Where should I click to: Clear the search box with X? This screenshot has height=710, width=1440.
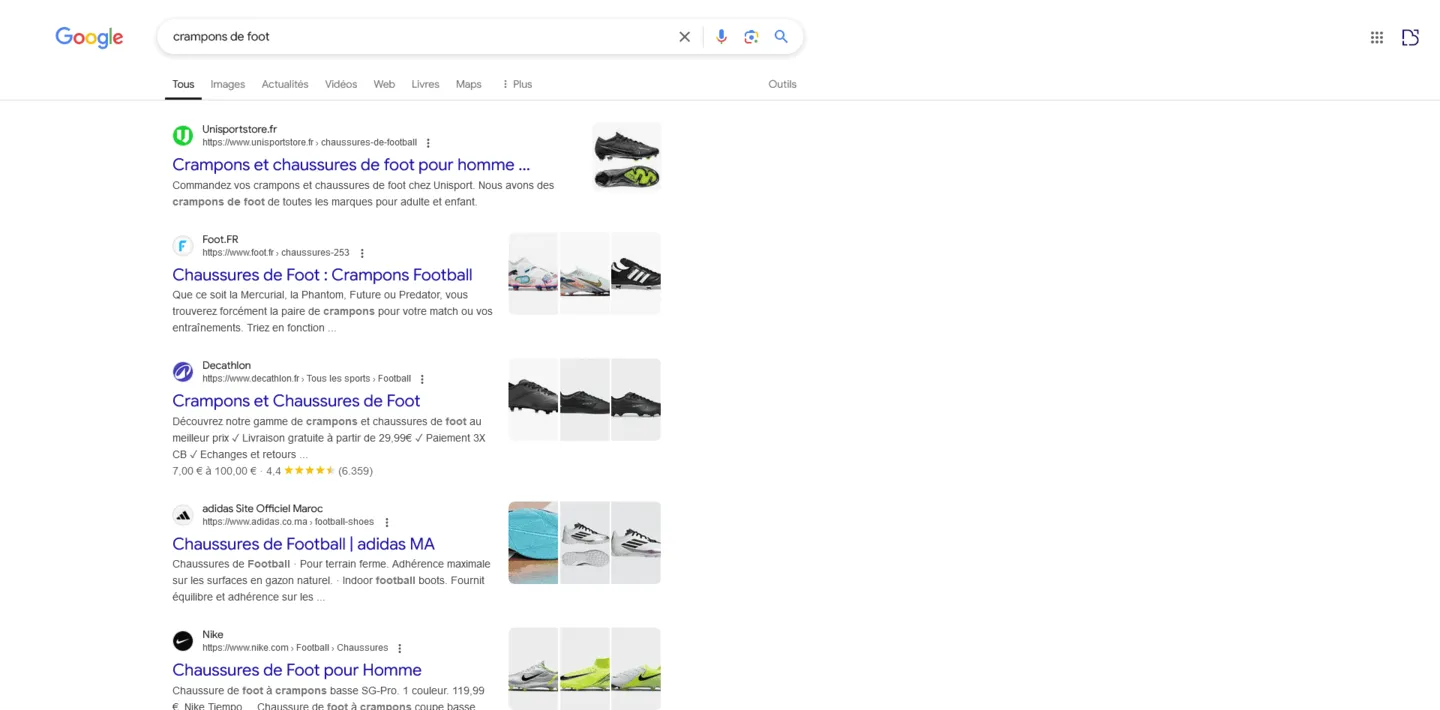685,37
